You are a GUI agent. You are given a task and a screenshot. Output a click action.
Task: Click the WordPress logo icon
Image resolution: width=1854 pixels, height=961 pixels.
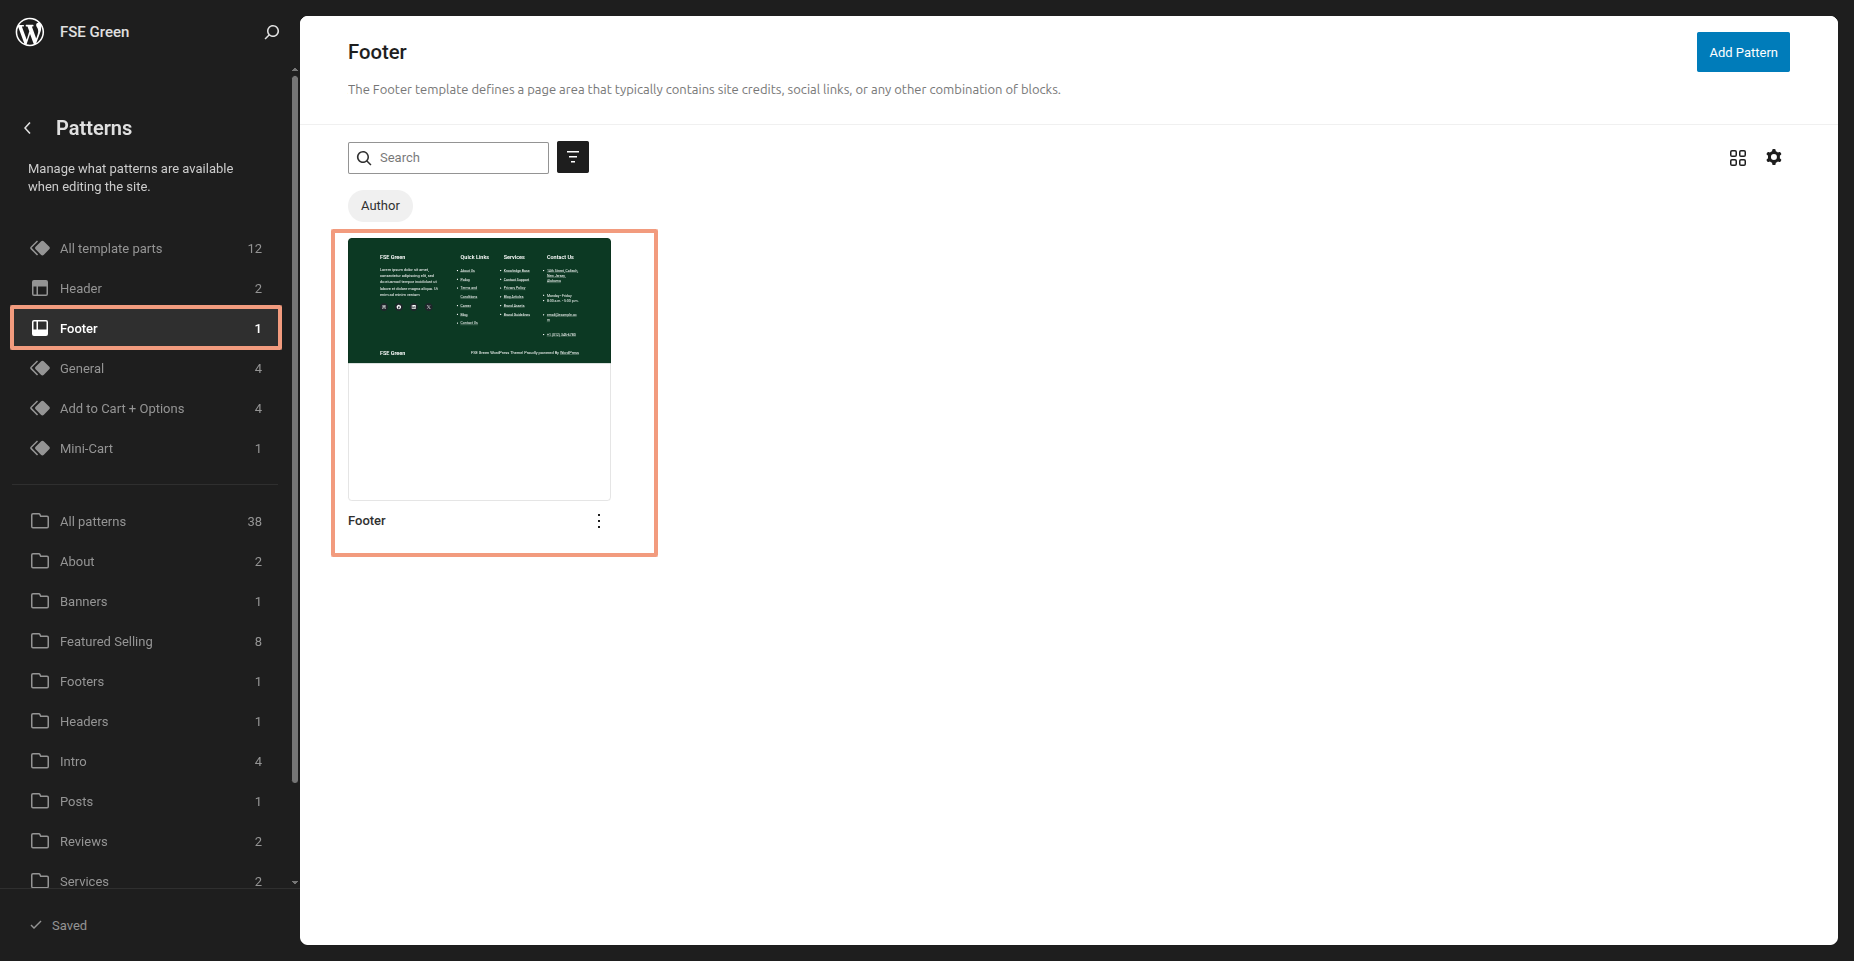(x=30, y=32)
